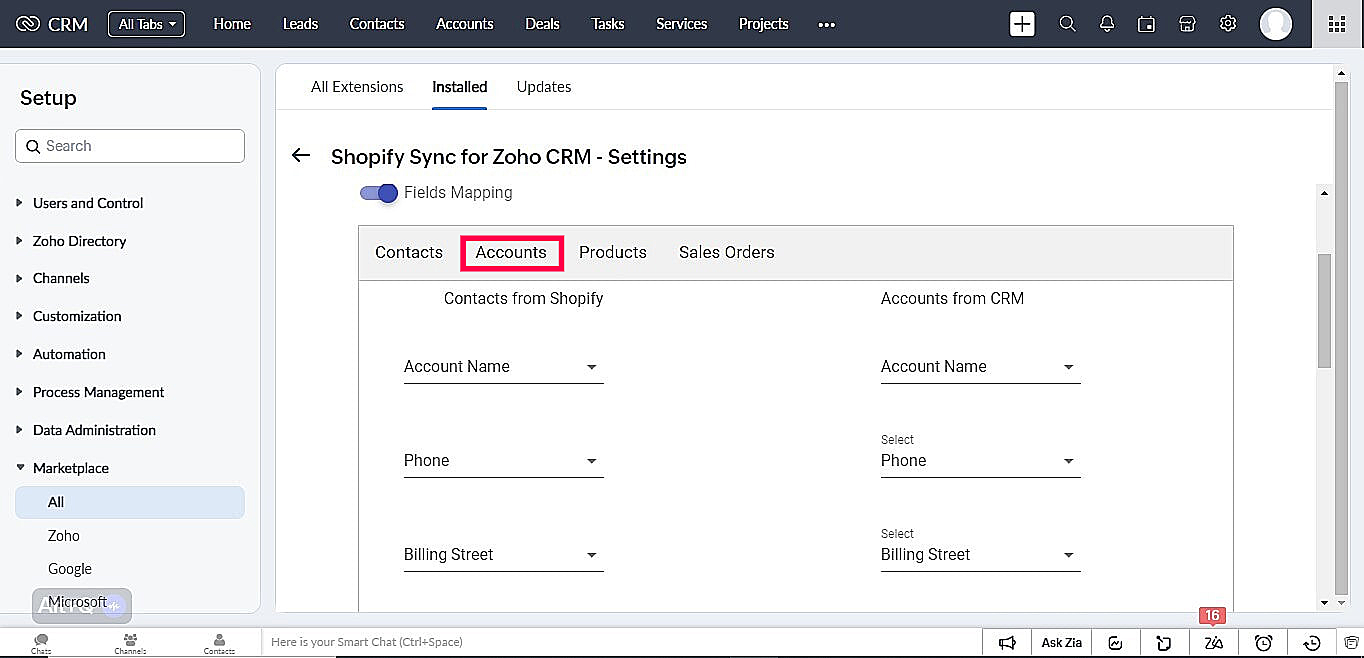This screenshot has width=1364, height=658.
Task: Switch to All Extensions tab
Action: [357, 87]
